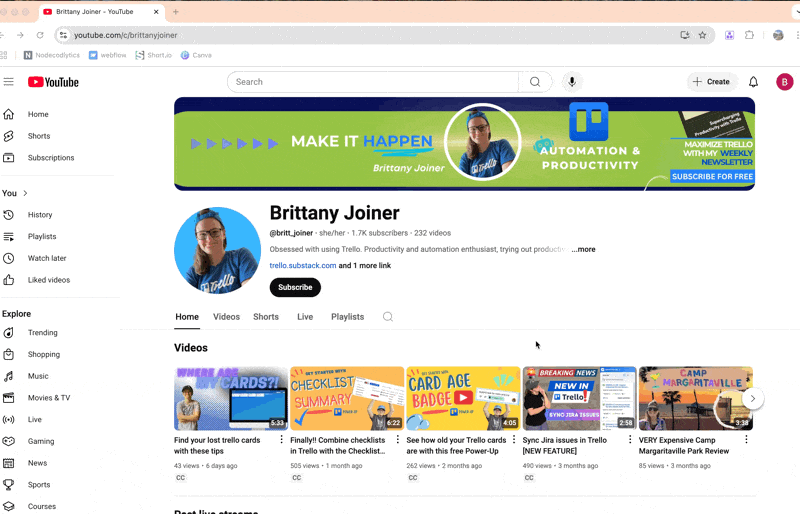Open options for Camp Margaritaville video
Image resolution: width=800 pixels, height=514 pixels.
pos(746,439)
